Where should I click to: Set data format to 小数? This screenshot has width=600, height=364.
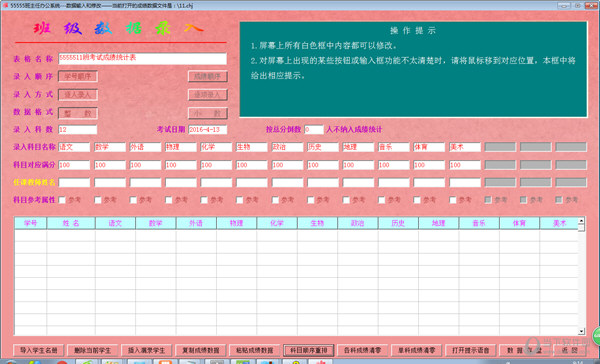[208, 113]
